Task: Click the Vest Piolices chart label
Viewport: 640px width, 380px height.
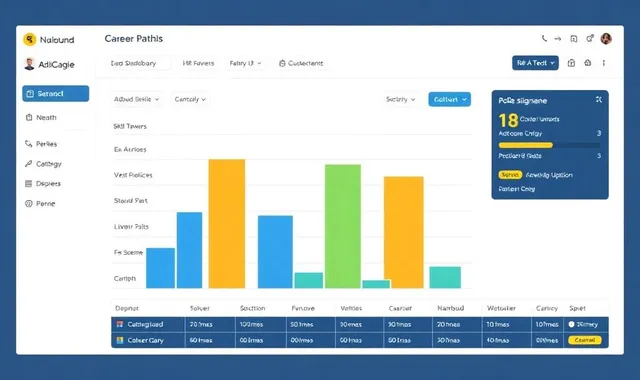Action: click(133, 175)
